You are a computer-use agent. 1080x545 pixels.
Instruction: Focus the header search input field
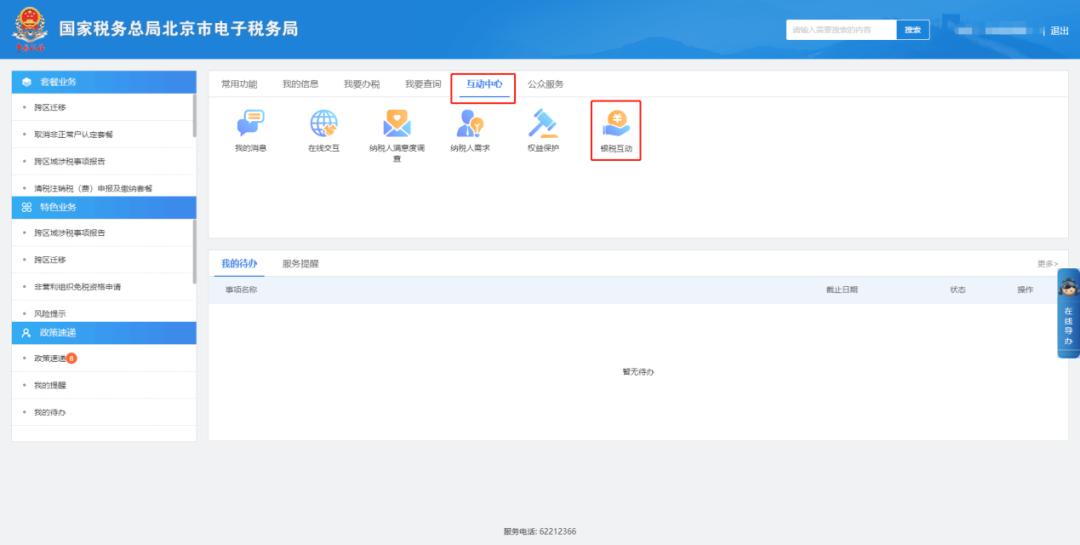(x=841, y=30)
